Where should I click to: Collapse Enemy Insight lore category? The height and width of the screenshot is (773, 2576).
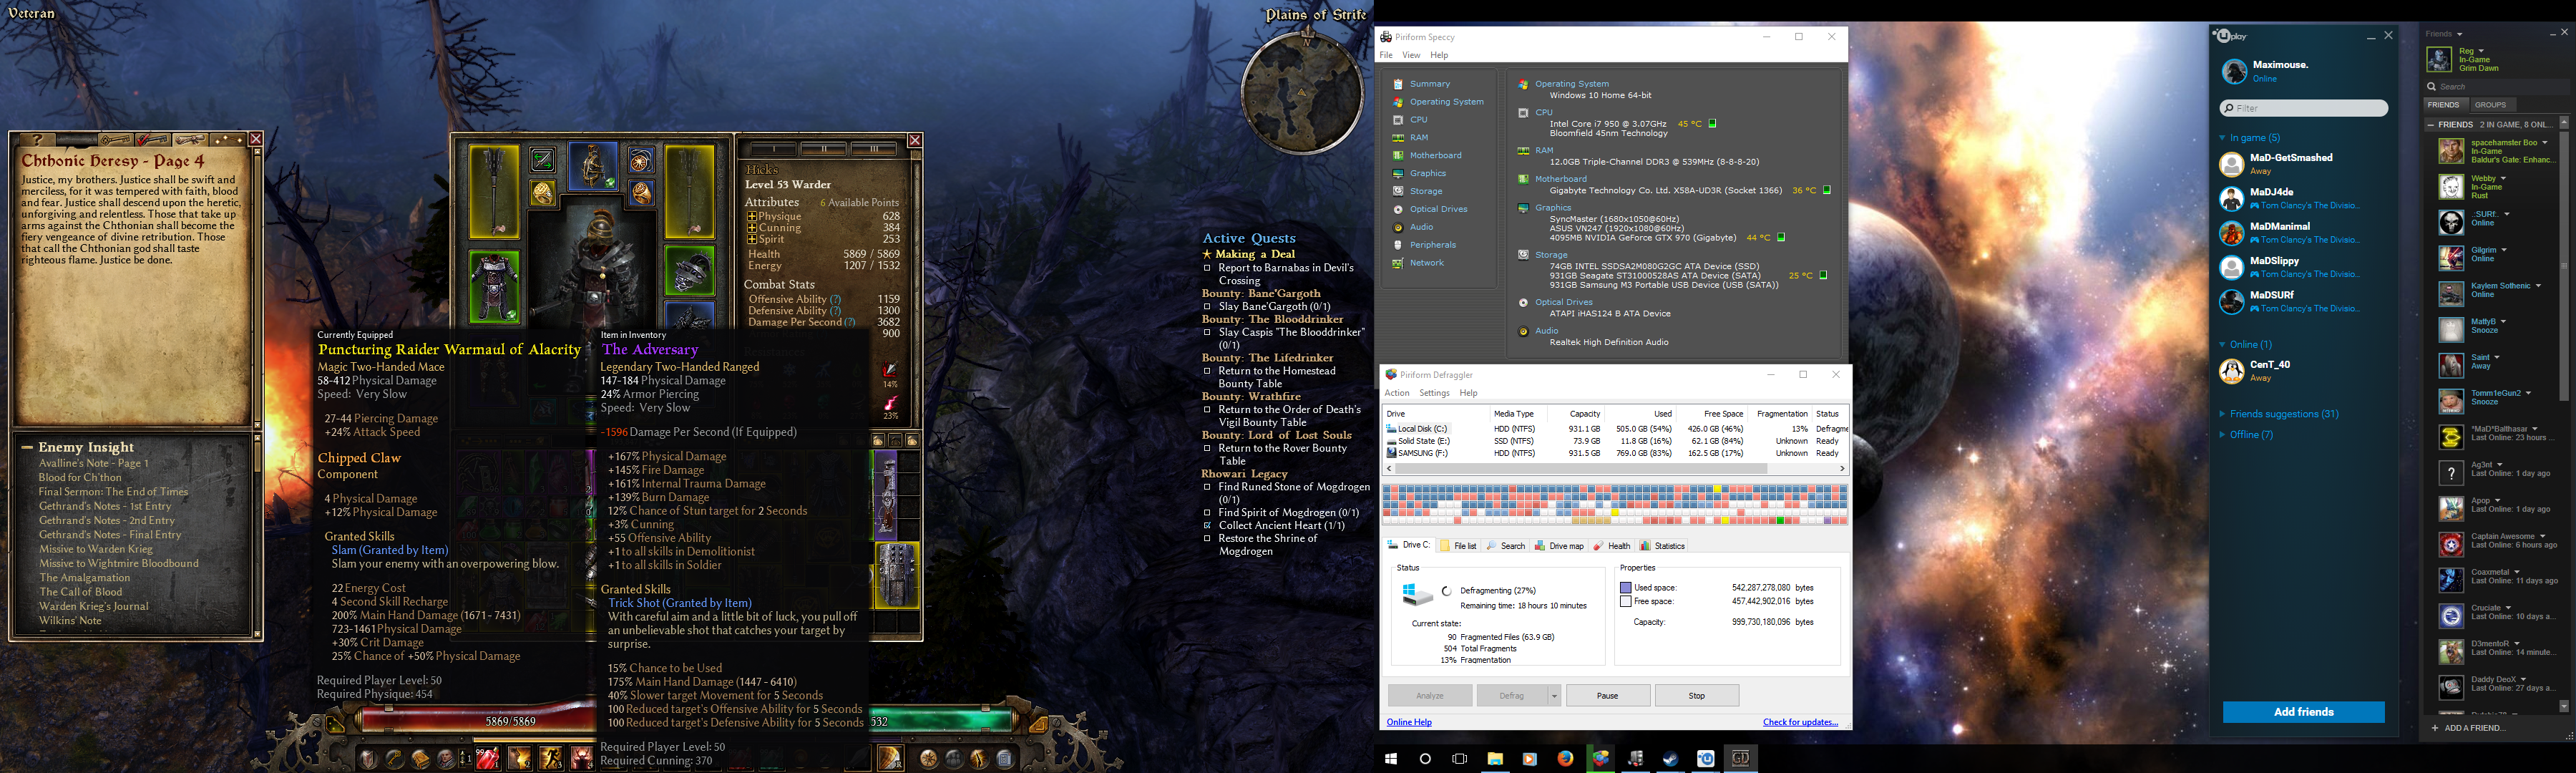coord(28,448)
